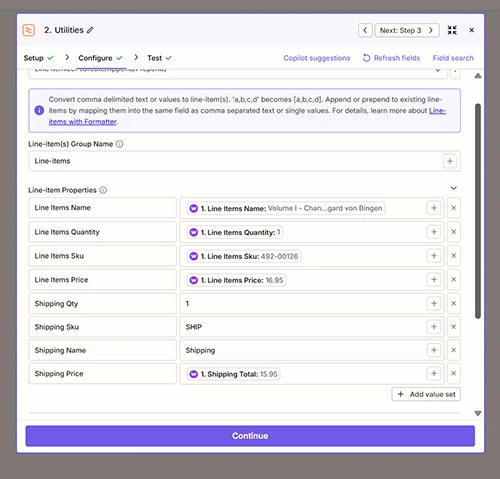Show help for Line-item(s) Group Name
The image size is (500, 479).
tap(119, 144)
